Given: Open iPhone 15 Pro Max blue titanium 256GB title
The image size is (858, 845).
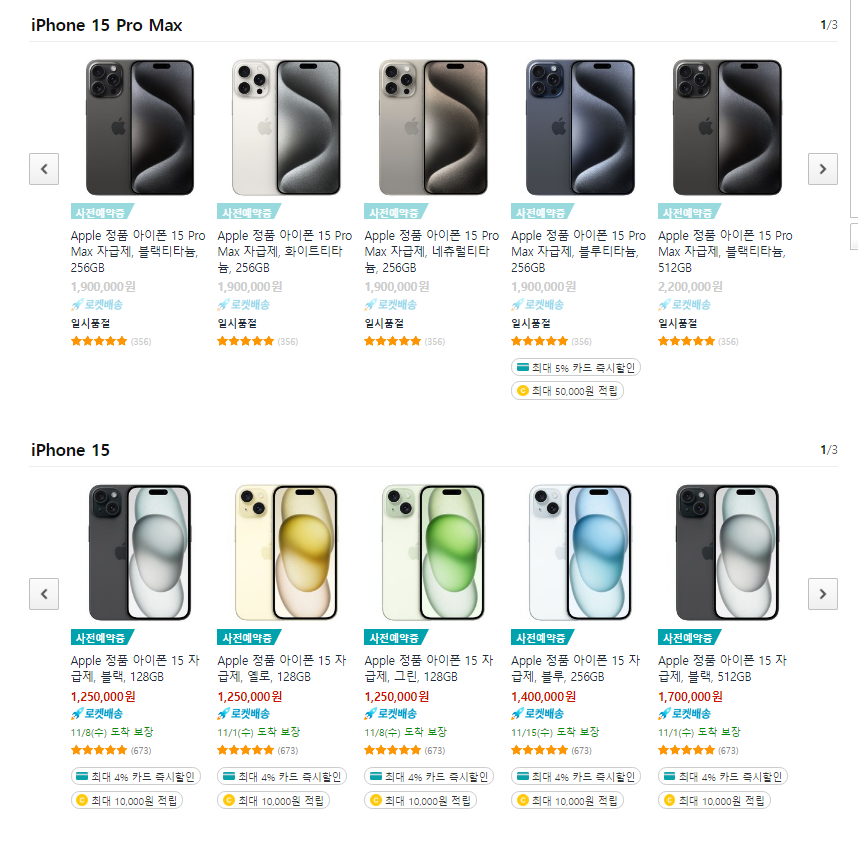Looking at the screenshot, I should 578,251.
